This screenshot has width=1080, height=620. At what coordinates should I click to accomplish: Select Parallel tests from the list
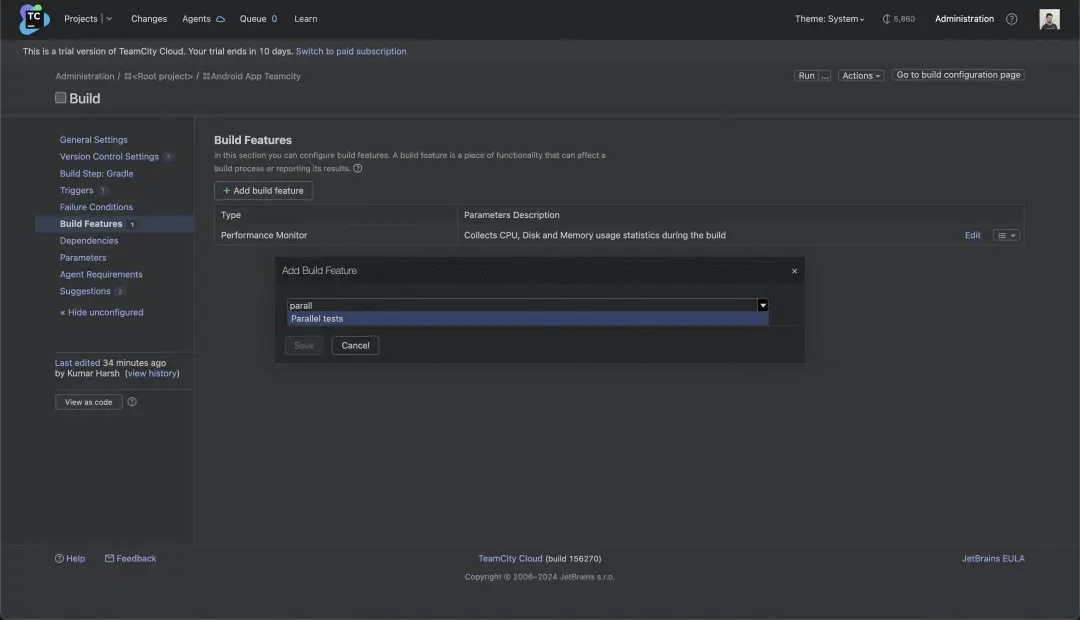[317, 319]
